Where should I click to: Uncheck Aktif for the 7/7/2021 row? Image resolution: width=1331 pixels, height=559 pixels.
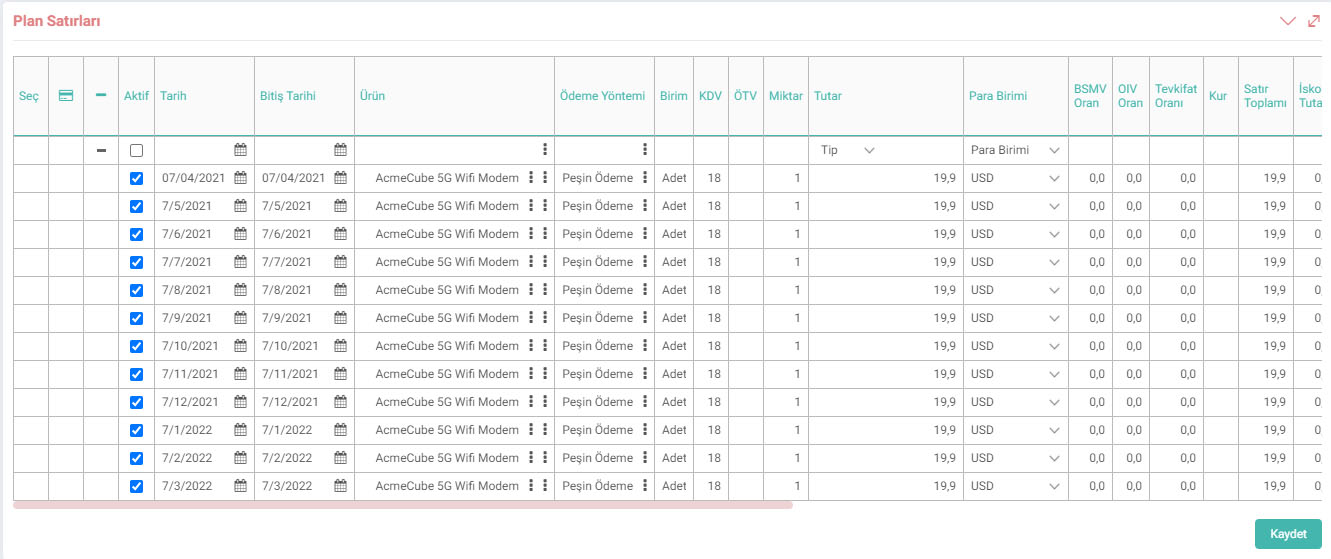click(x=136, y=262)
